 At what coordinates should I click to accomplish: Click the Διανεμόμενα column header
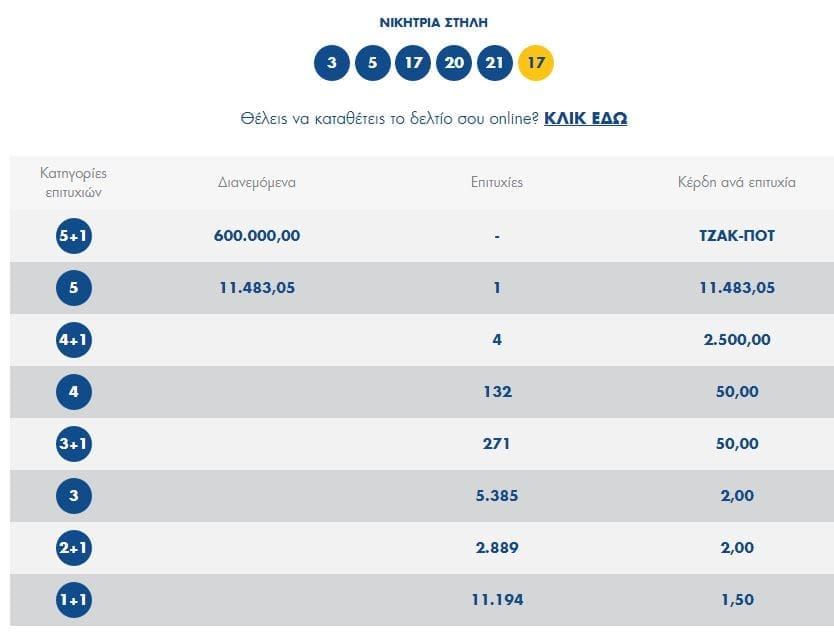257,183
